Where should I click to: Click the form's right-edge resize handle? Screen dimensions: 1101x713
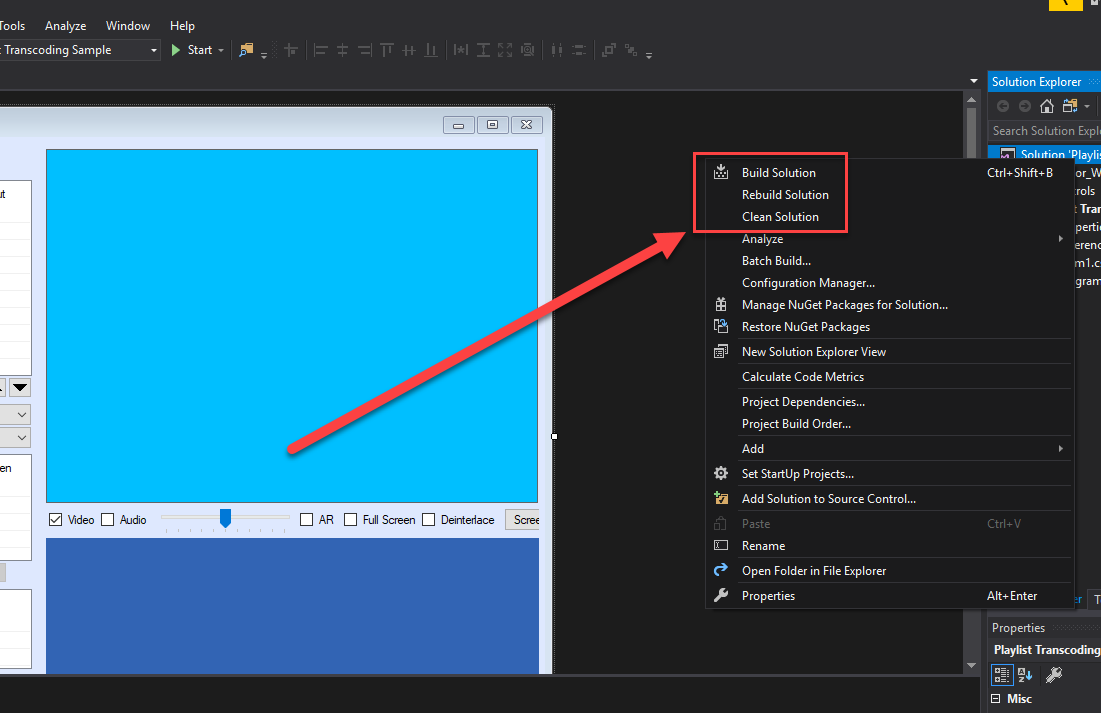554,437
